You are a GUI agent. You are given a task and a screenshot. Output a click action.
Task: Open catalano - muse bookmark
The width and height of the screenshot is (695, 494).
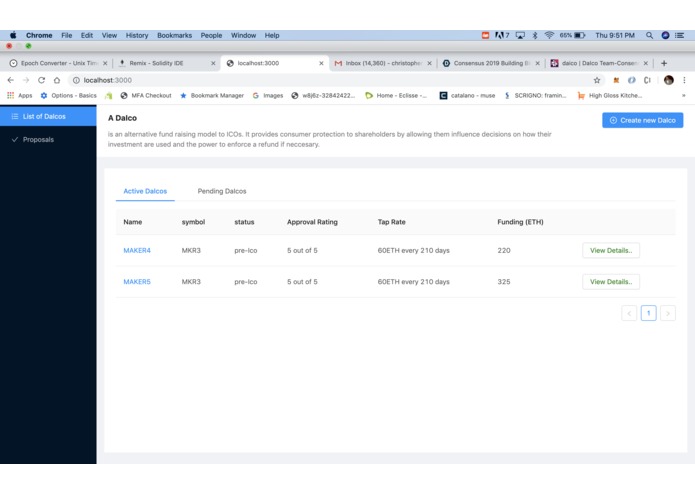pos(468,95)
